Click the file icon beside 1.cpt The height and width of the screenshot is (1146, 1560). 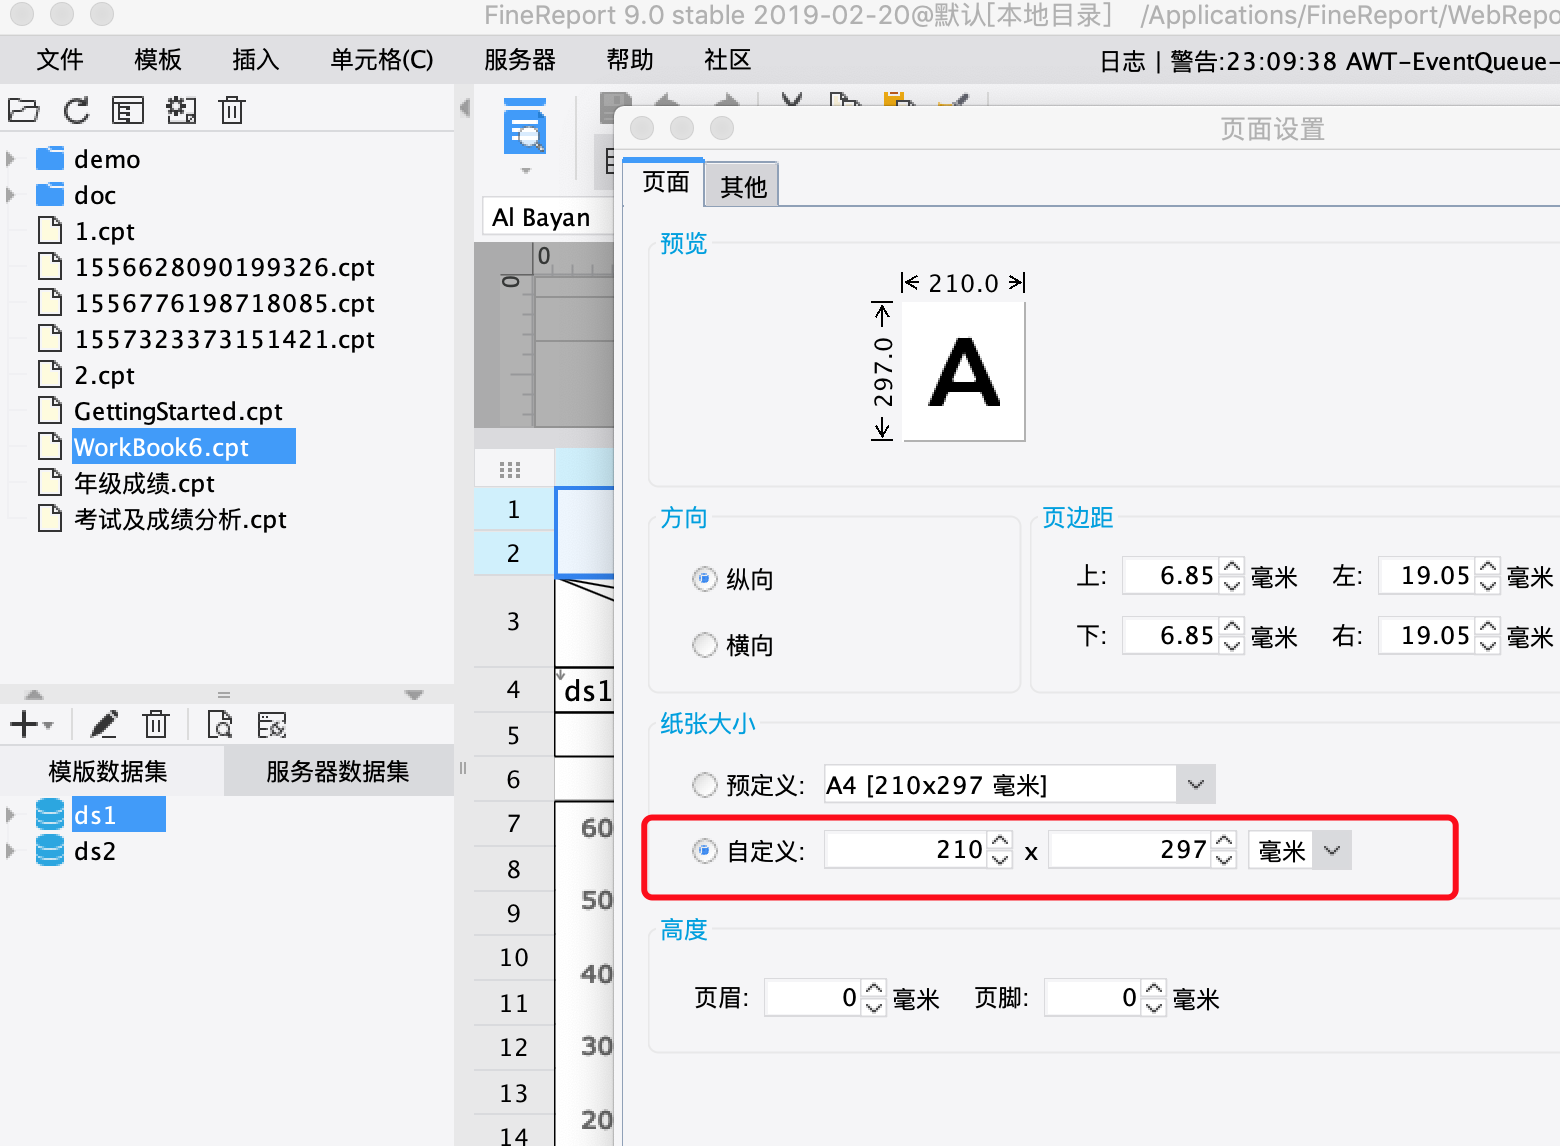pyautogui.click(x=50, y=230)
